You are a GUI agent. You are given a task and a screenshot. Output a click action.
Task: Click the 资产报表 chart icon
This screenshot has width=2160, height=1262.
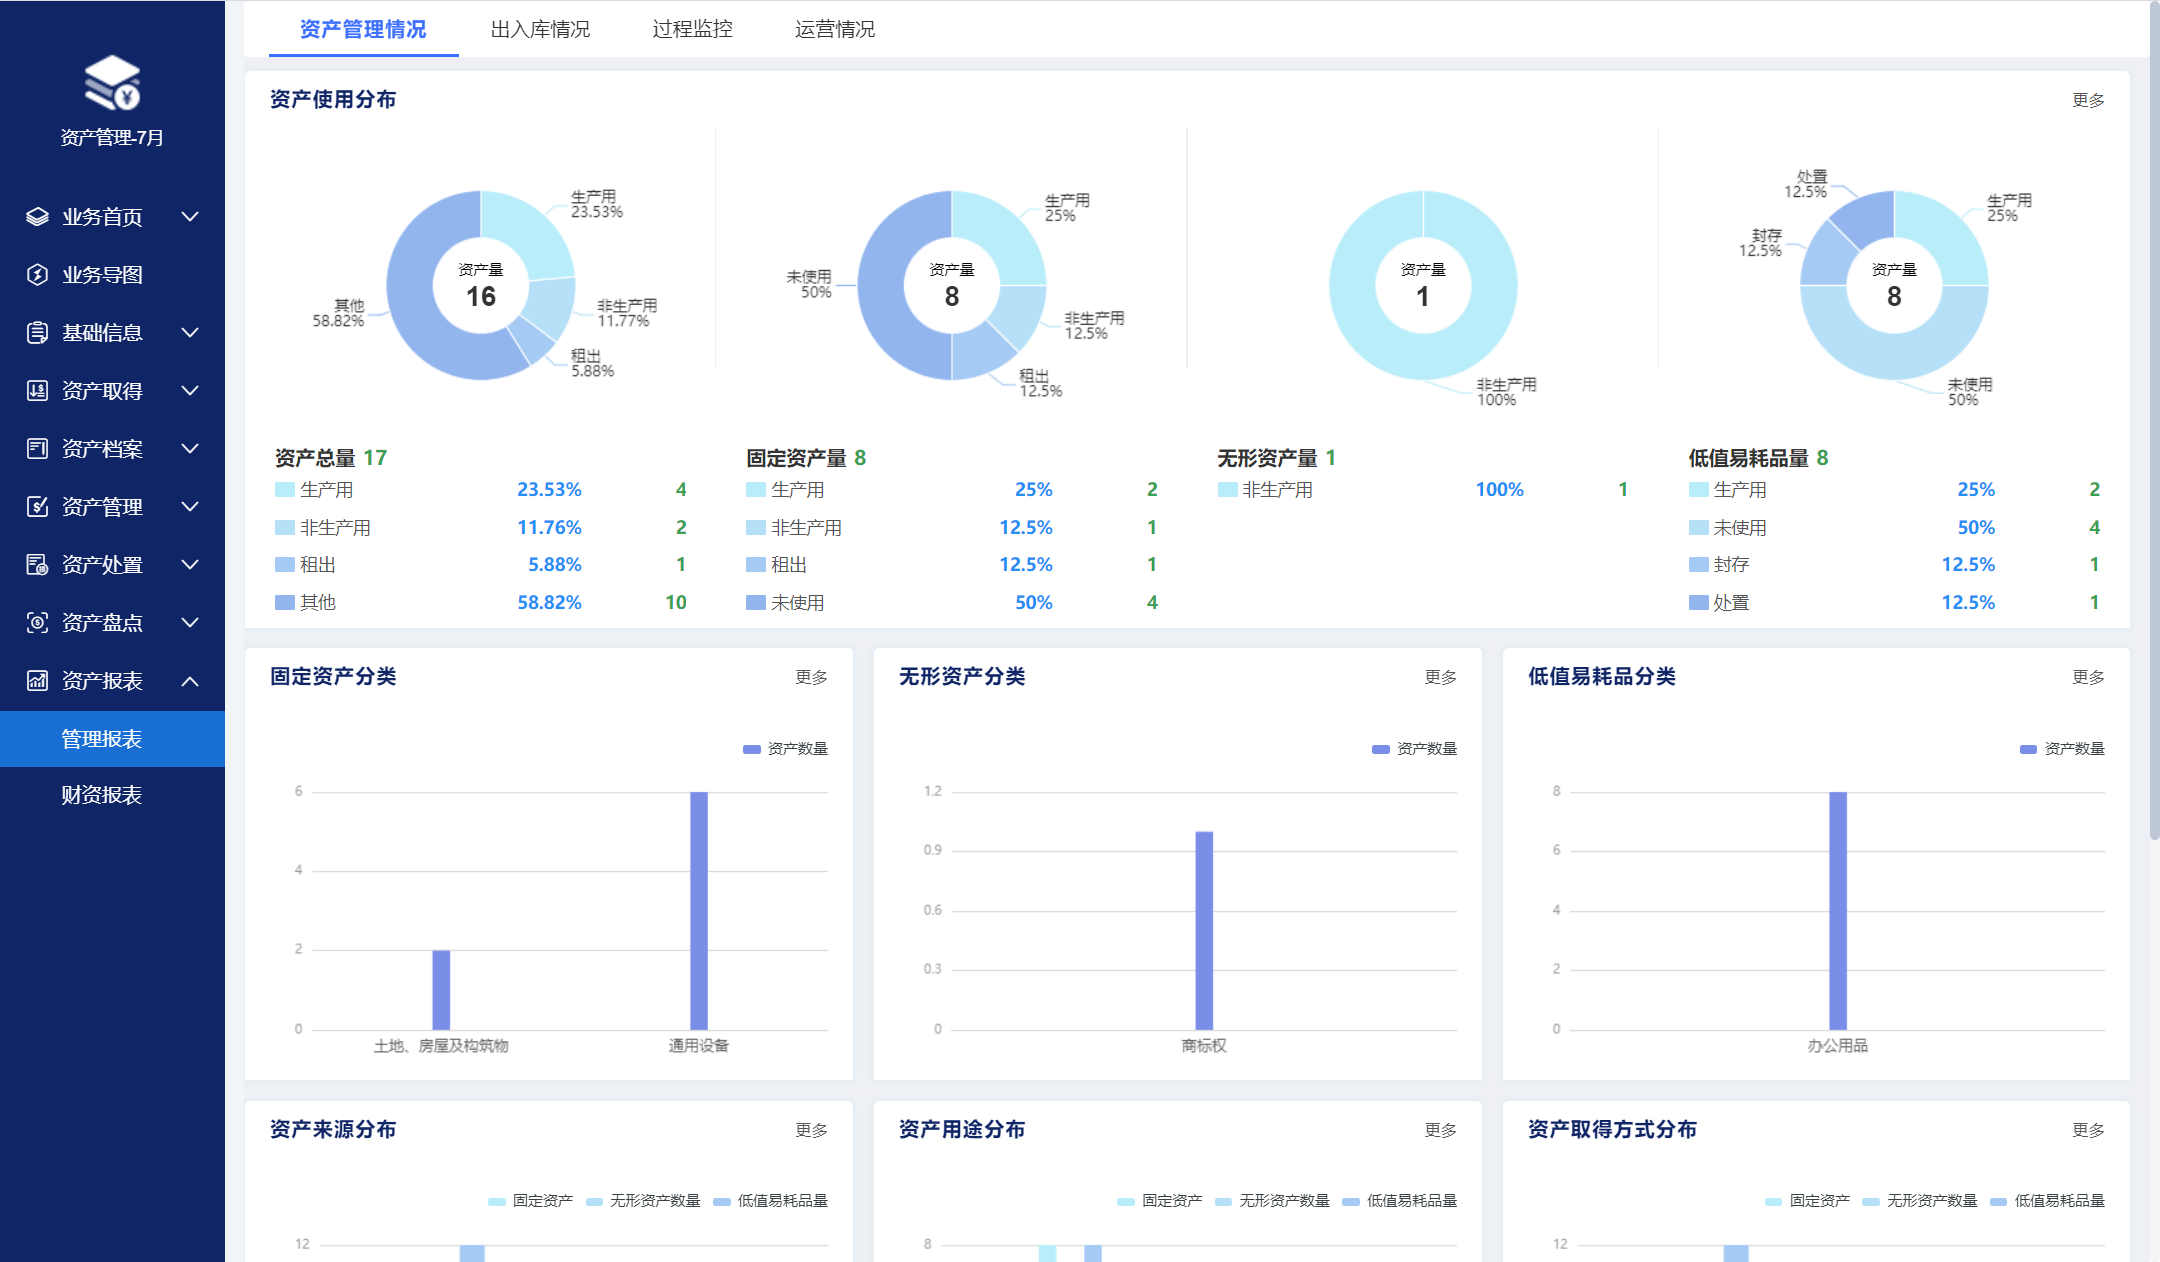37,681
